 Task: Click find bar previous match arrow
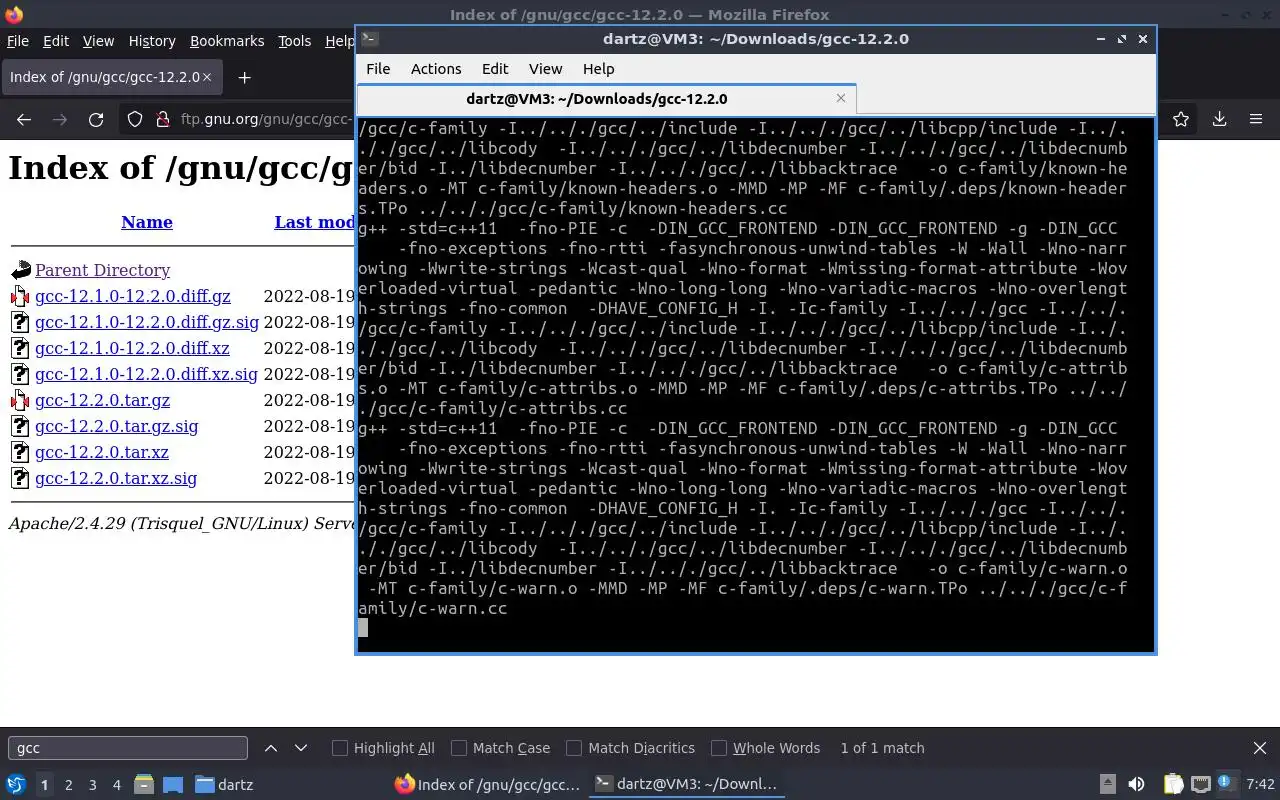271,748
